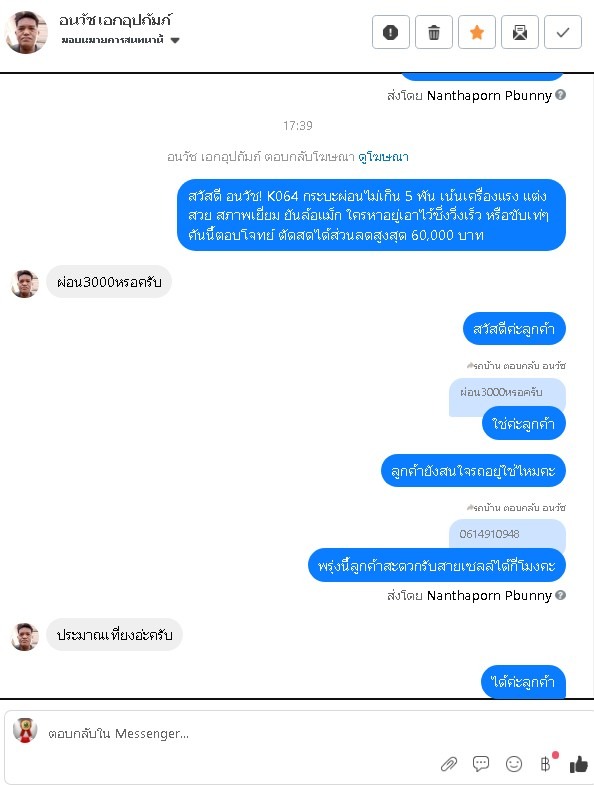Select the quoted phone number 0614910948 bubble

507,534
